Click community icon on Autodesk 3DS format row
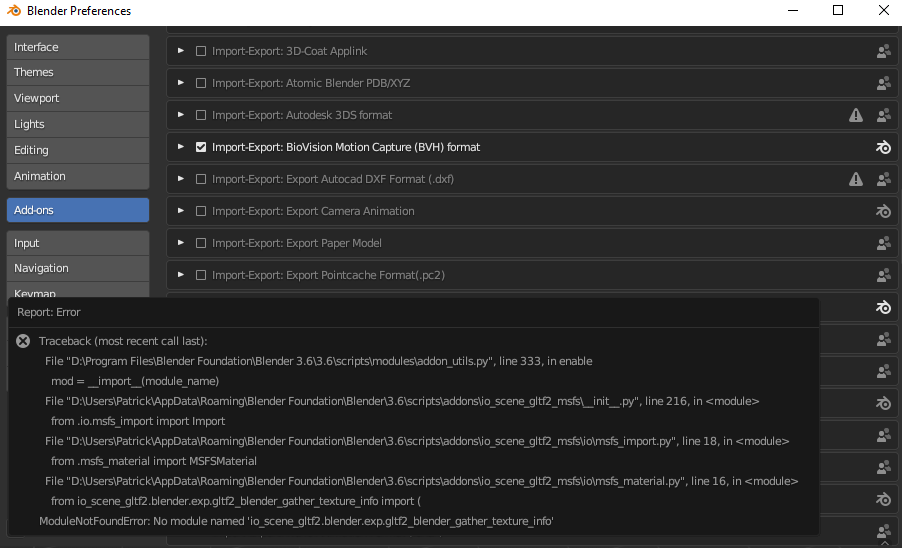The image size is (902, 548). (x=884, y=116)
